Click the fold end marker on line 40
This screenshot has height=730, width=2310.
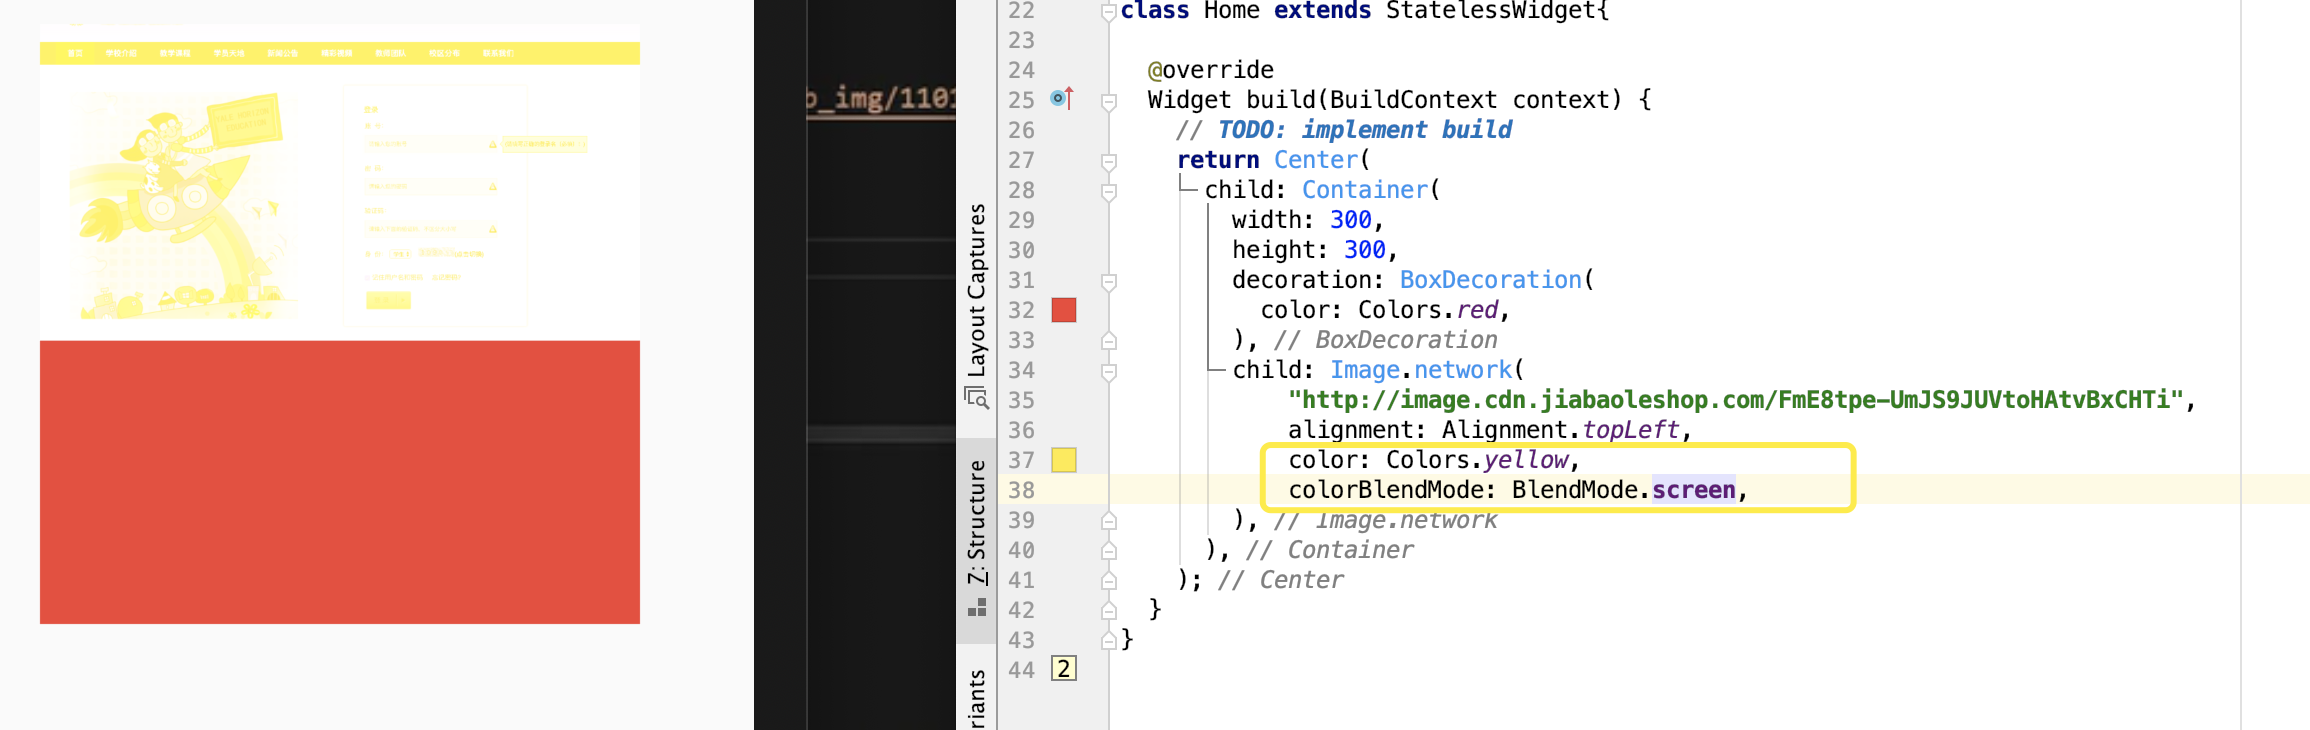1109,551
